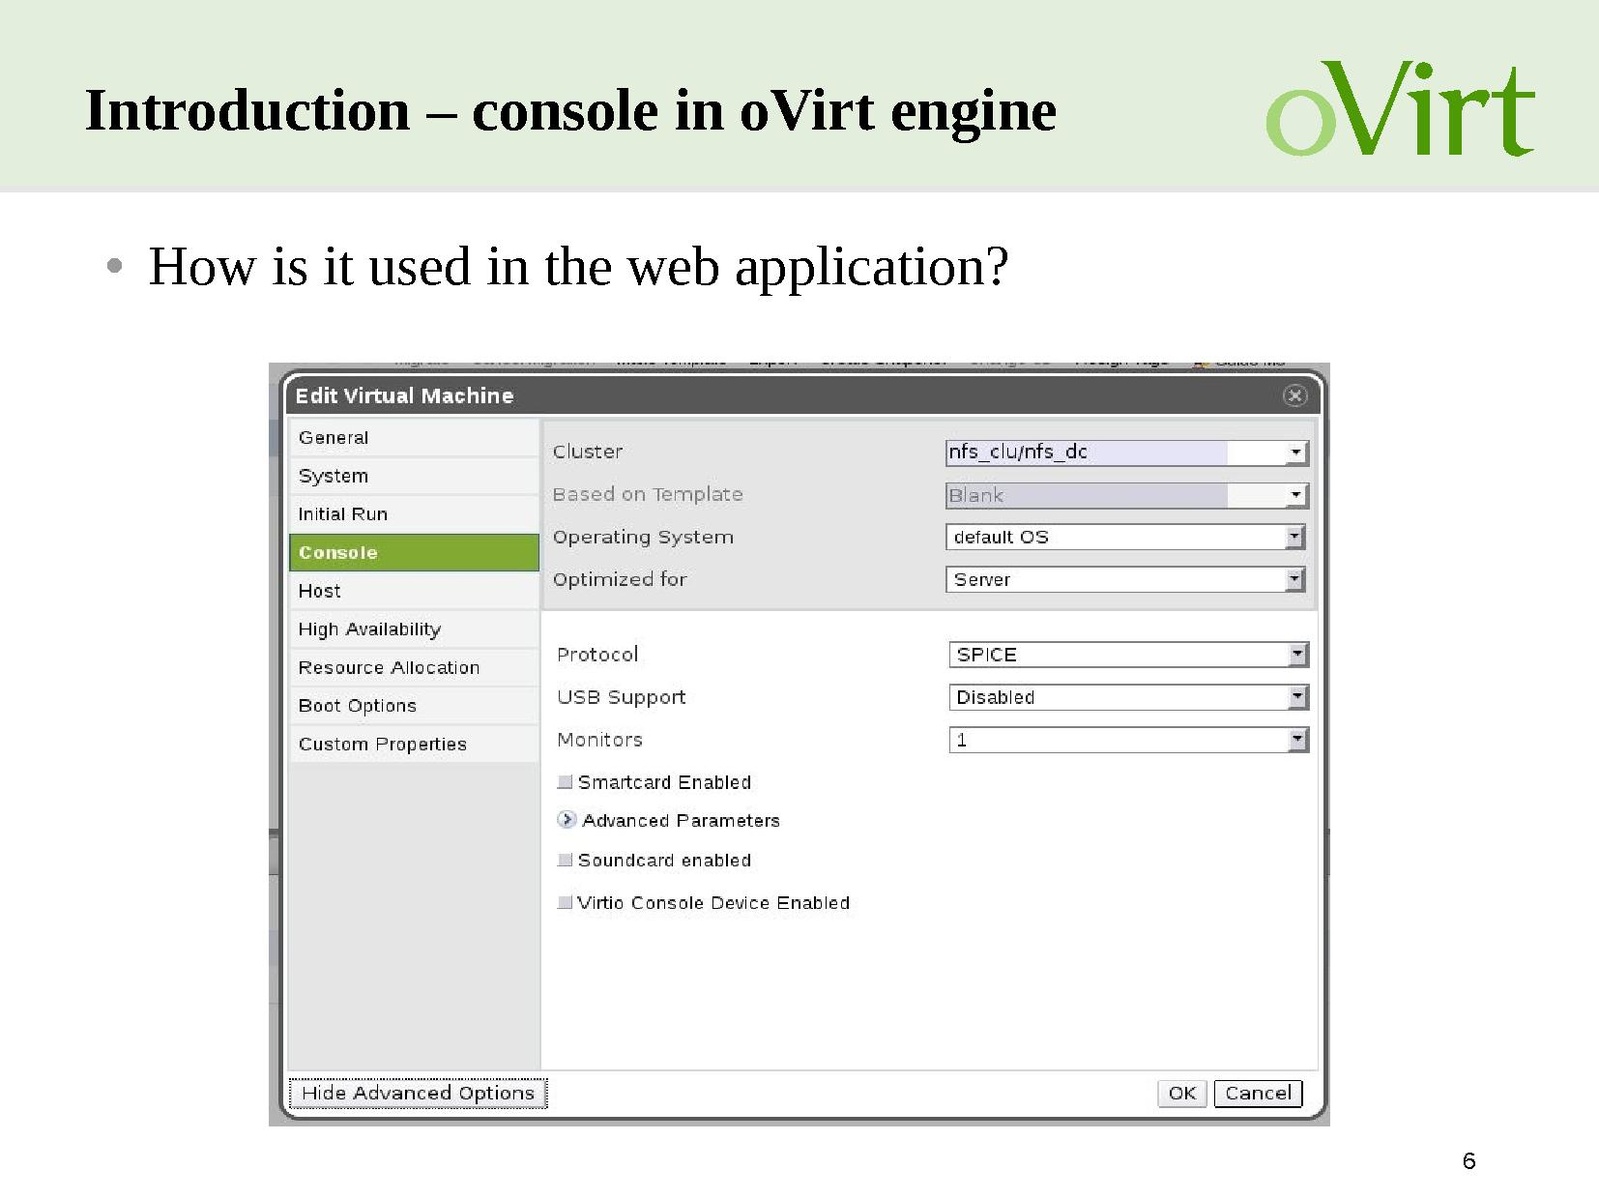Toggle the Soundcard enabled checkbox
Screen dimensions: 1599x1199
(565, 860)
